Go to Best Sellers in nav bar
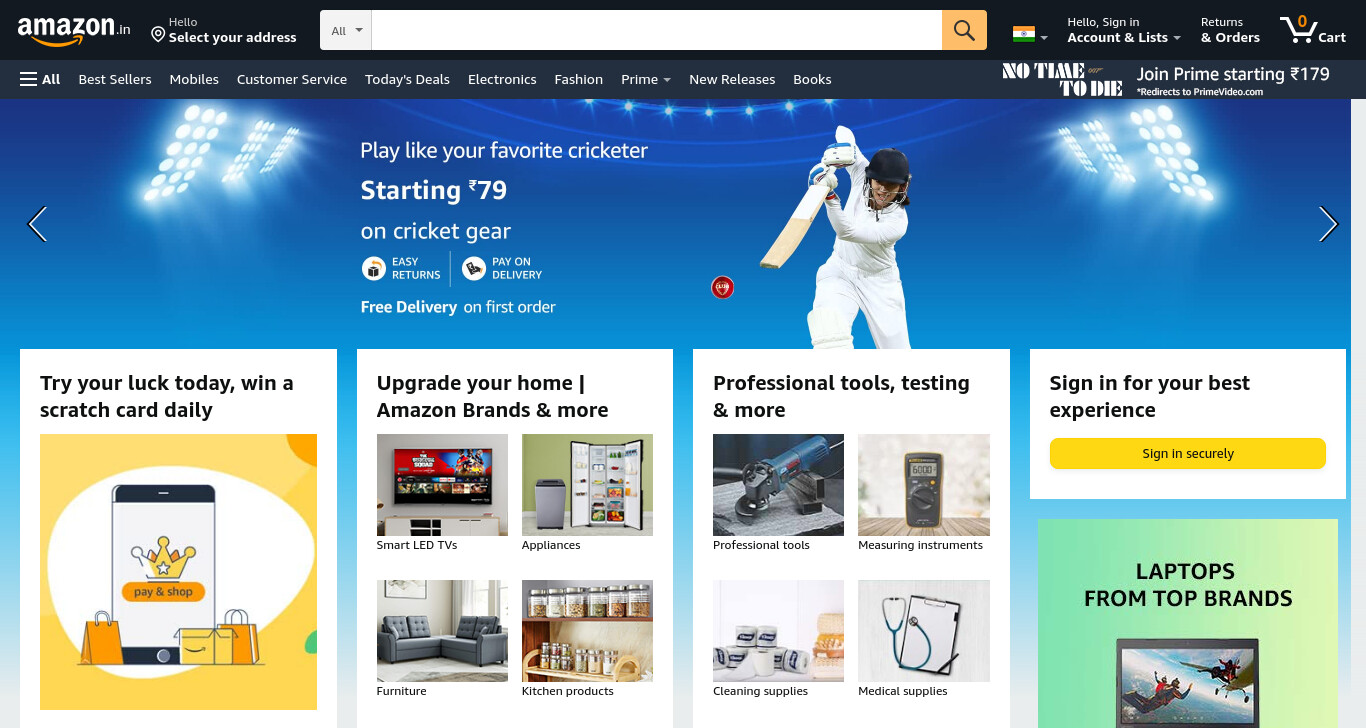The width and height of the screenshot is (1366, 728). point(115,79)
